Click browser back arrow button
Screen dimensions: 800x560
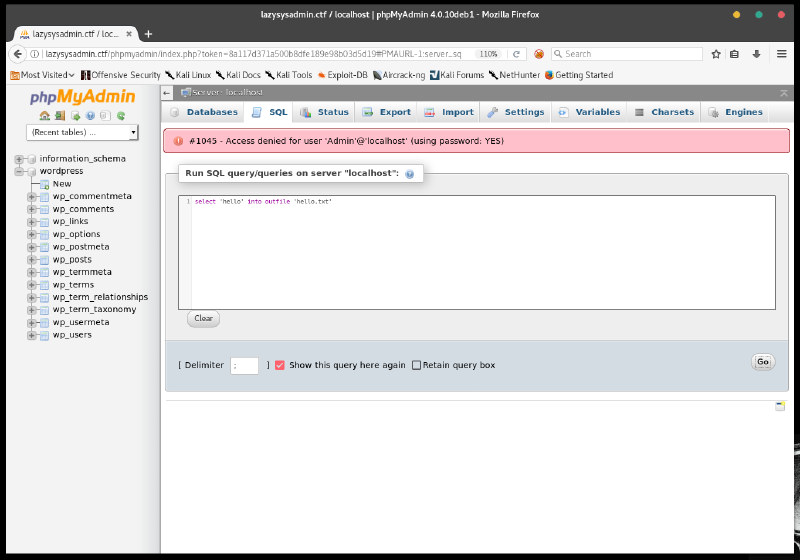(x=18, y=54)
